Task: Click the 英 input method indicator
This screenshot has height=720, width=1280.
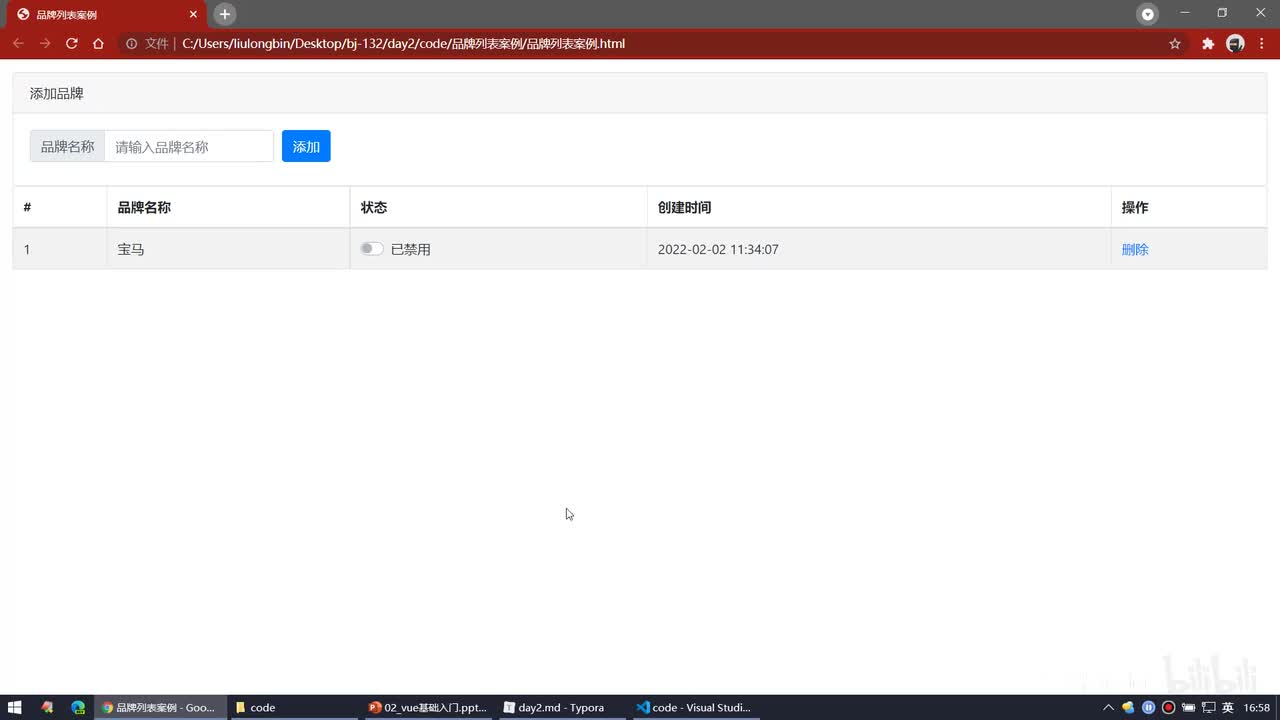Action: [x=1228, y=707]
